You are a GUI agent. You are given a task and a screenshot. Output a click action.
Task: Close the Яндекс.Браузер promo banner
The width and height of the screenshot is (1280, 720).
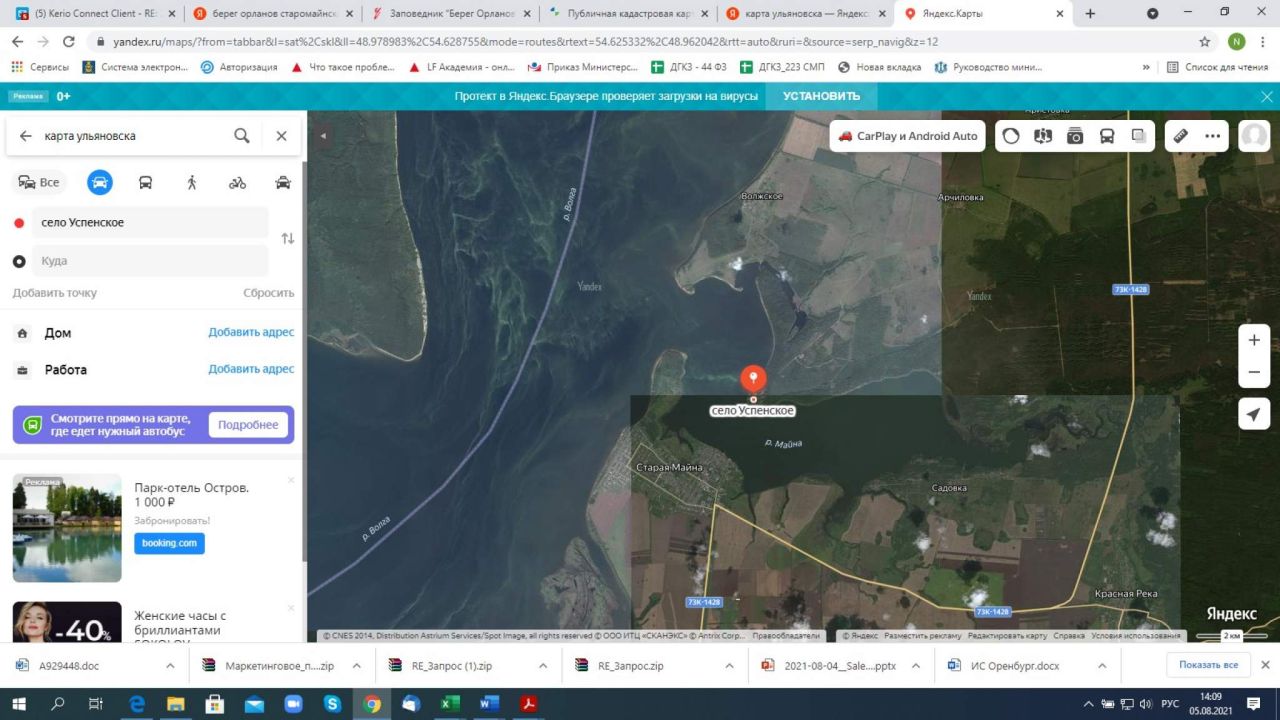[1267, 97]
